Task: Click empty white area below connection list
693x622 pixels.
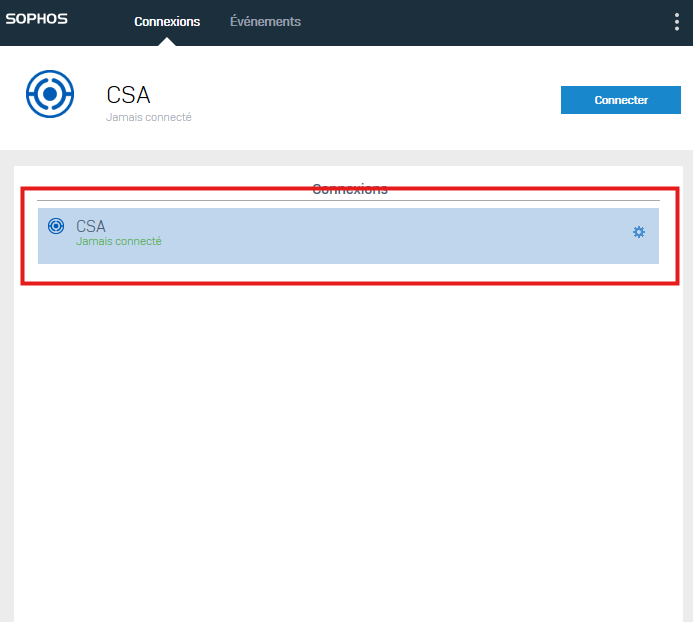Action: coord(348,442)
